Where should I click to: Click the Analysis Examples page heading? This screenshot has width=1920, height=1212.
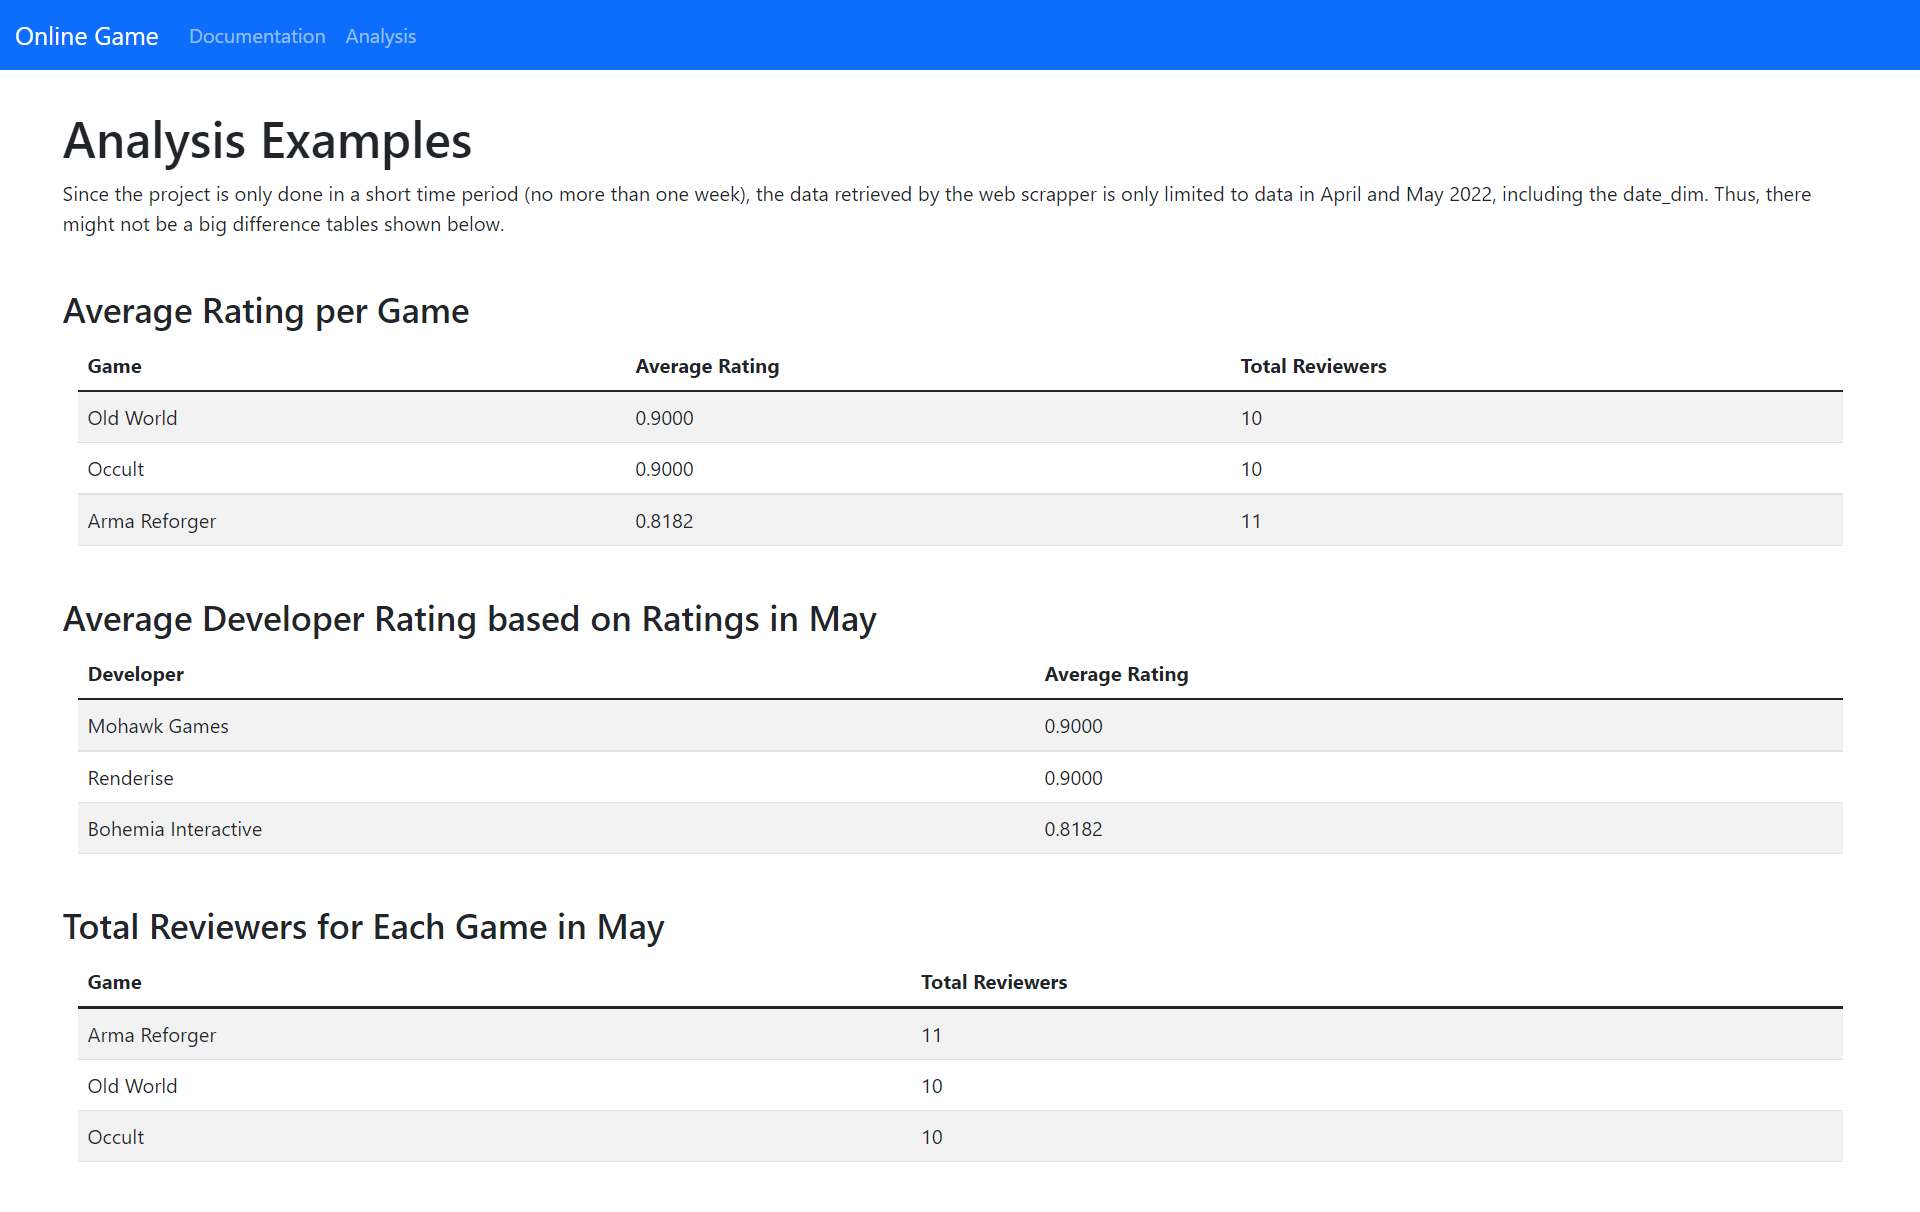(267, 141)
